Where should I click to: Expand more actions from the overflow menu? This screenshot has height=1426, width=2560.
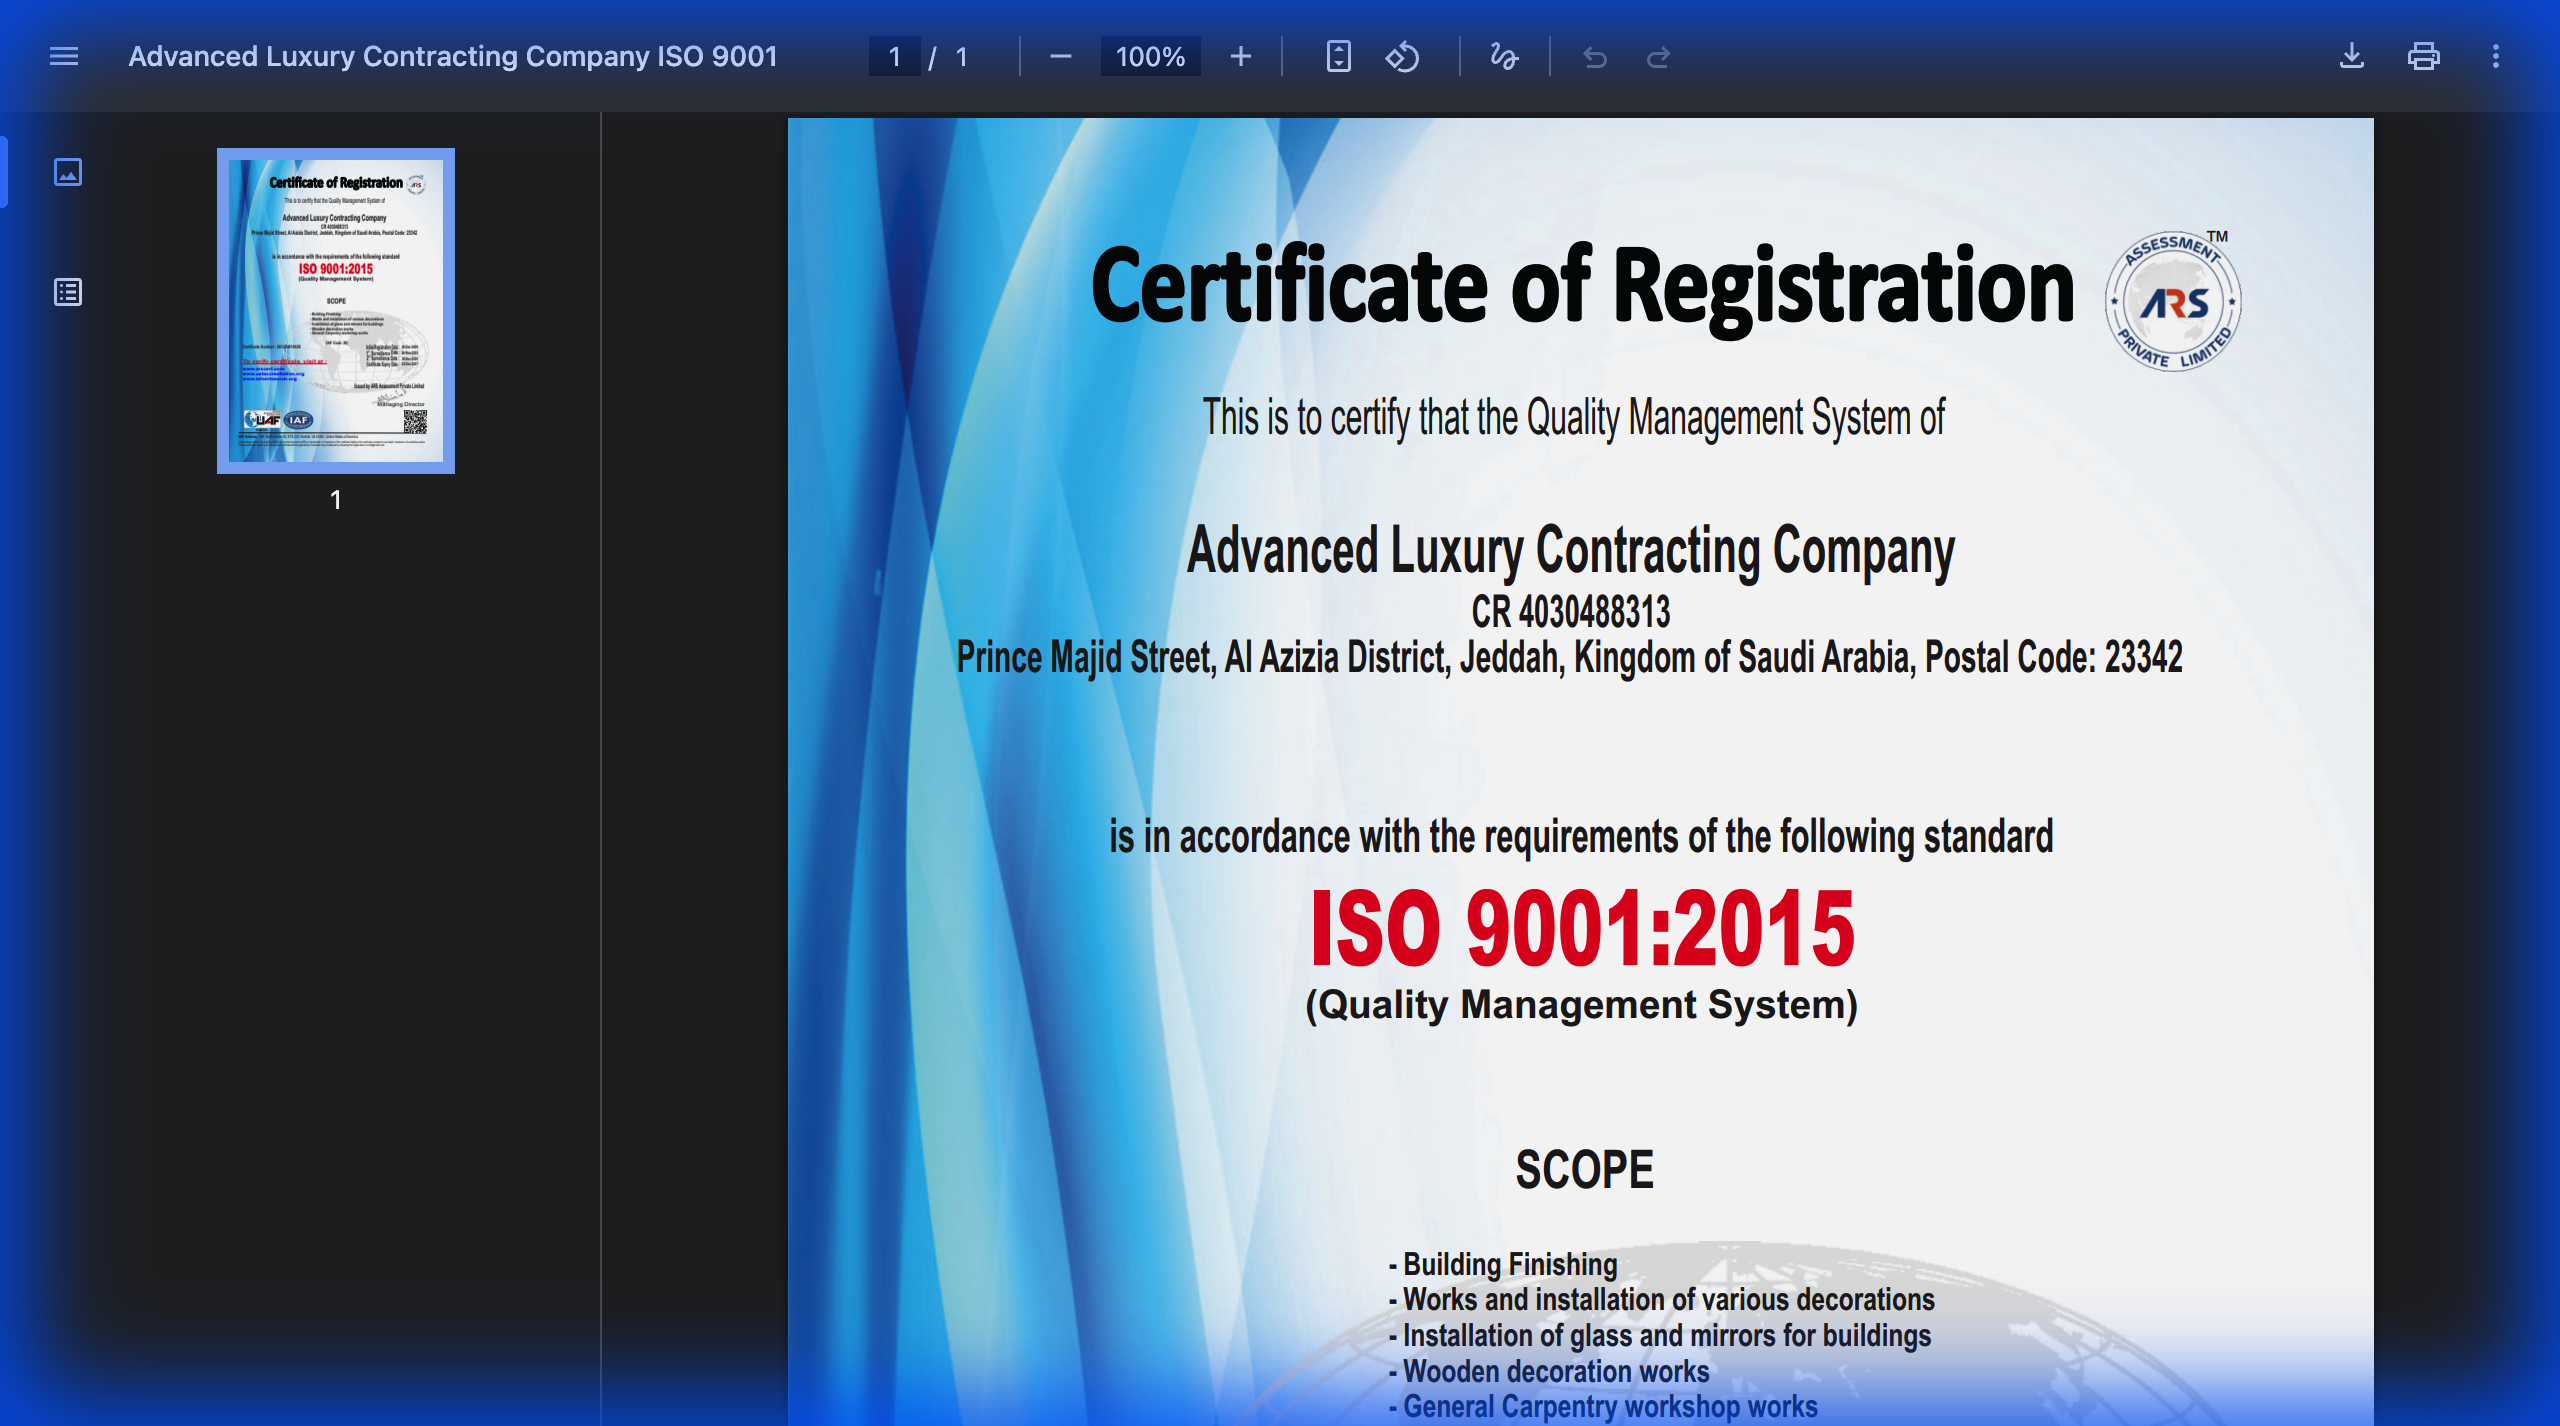point(2497,57)
